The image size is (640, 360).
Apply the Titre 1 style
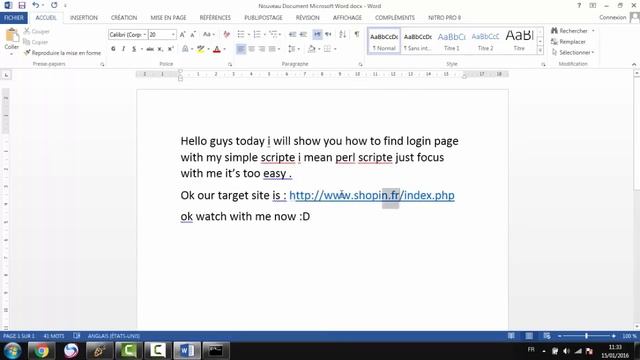click(451, 41)
